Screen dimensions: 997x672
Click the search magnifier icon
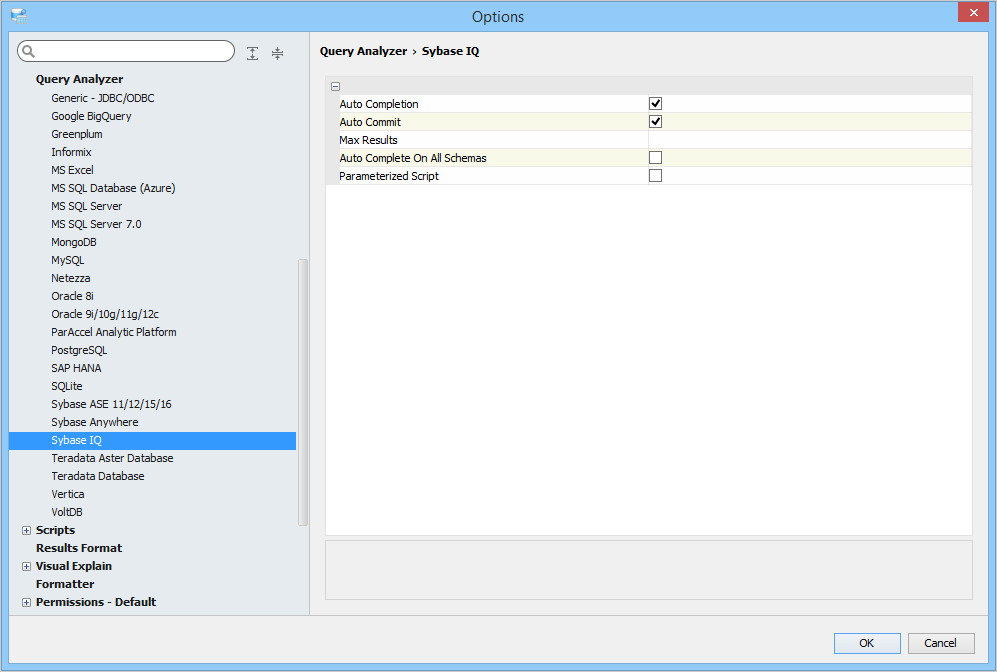tap(28, 51)
